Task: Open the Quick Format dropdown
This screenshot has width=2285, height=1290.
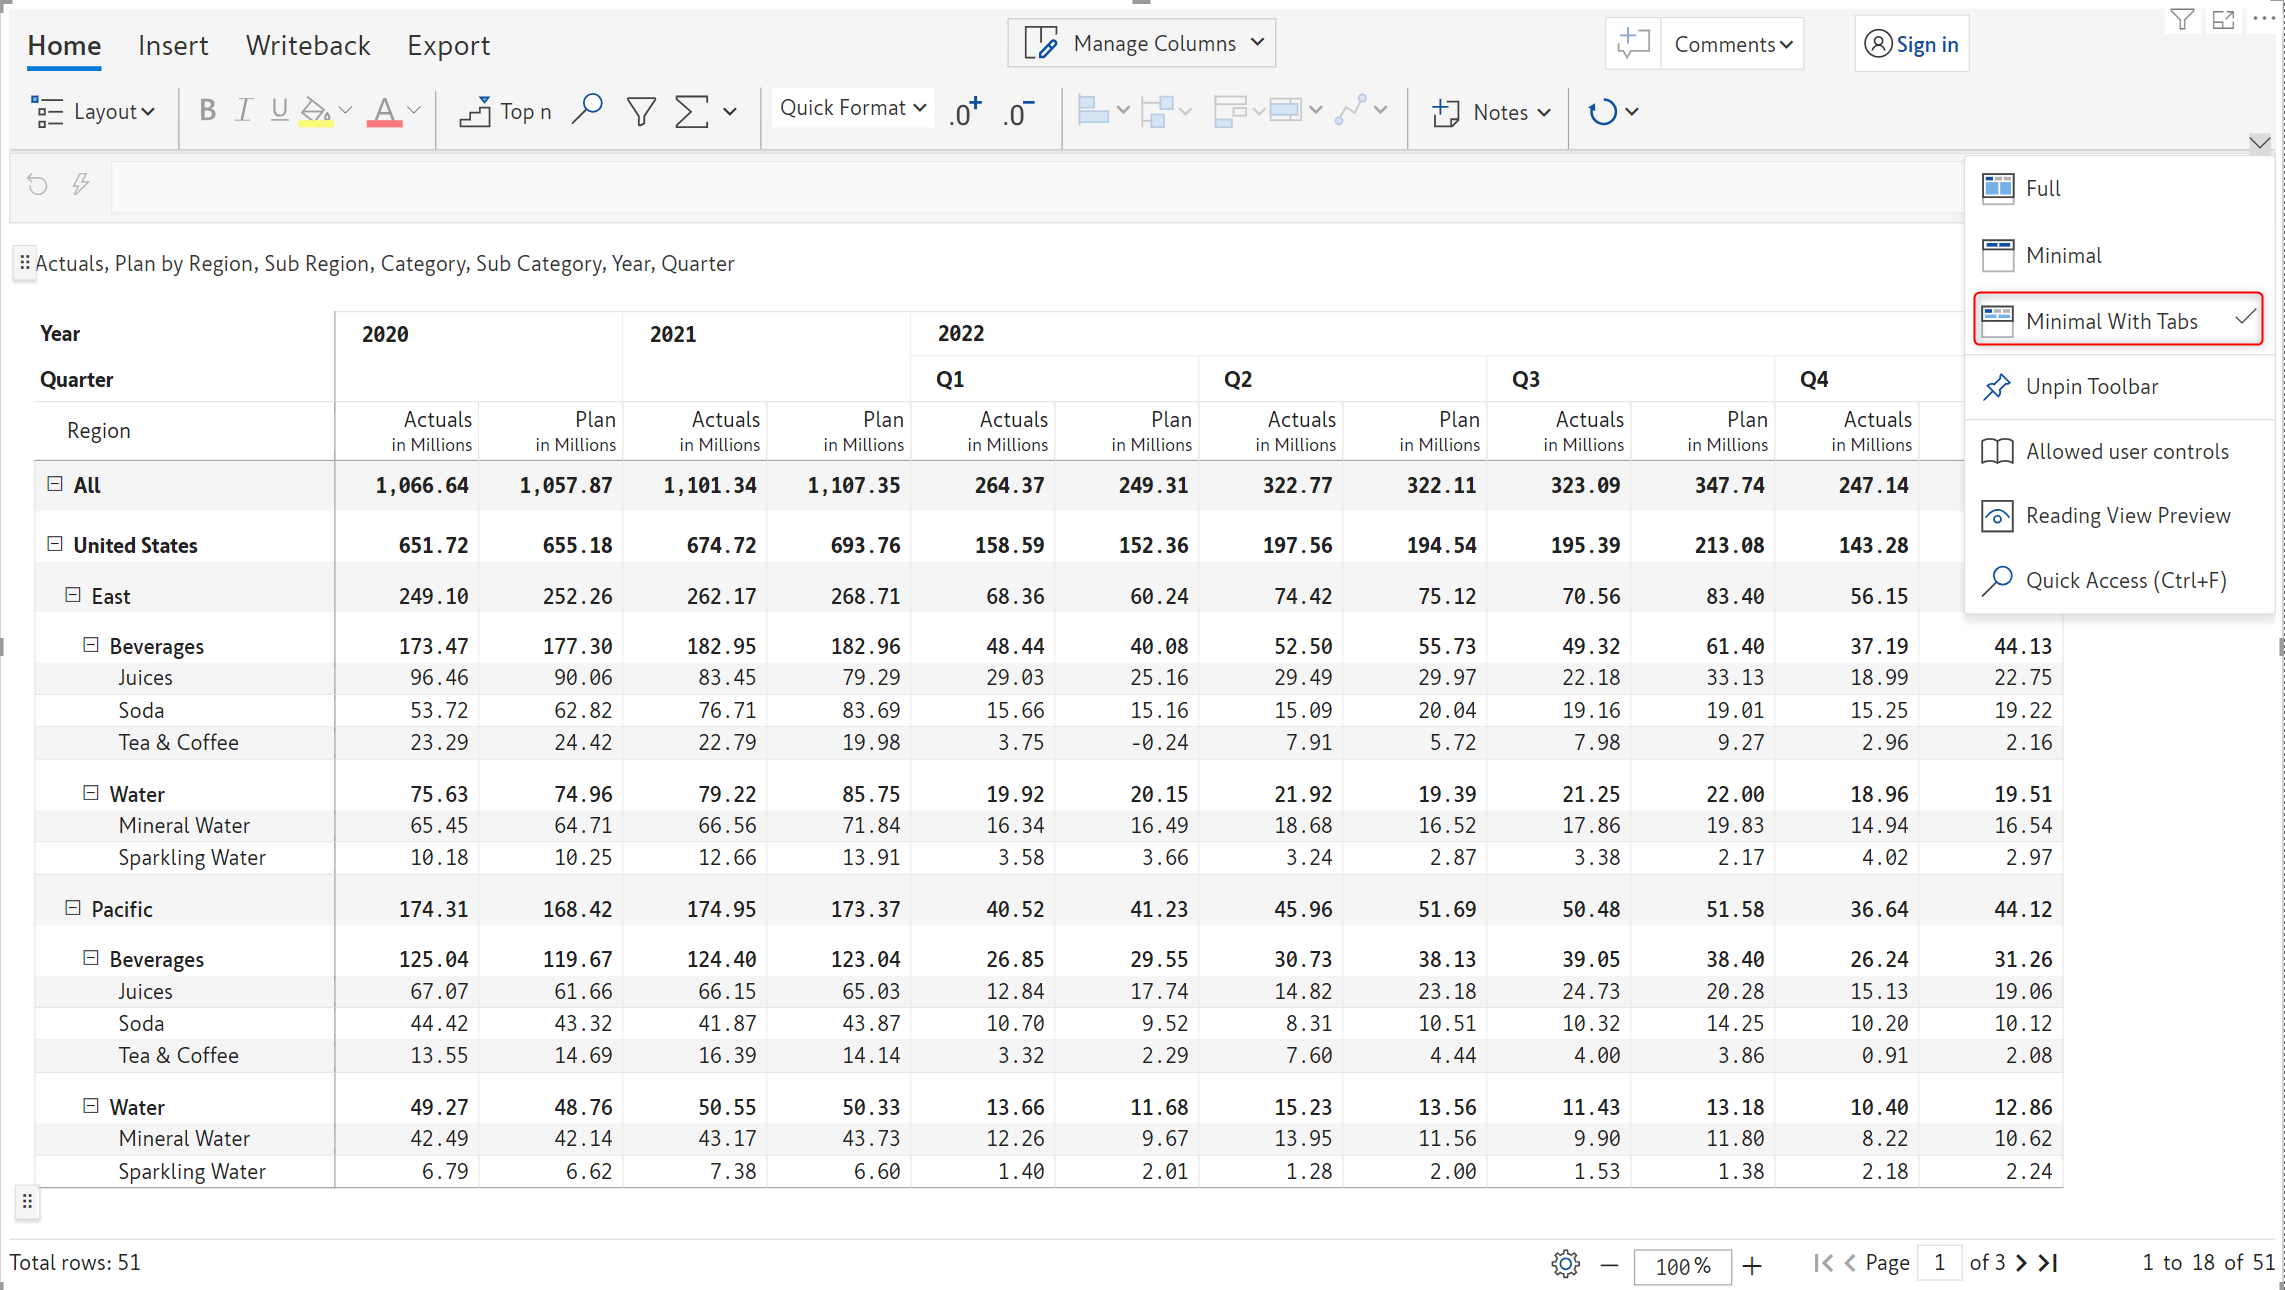Action: [853, 108]
